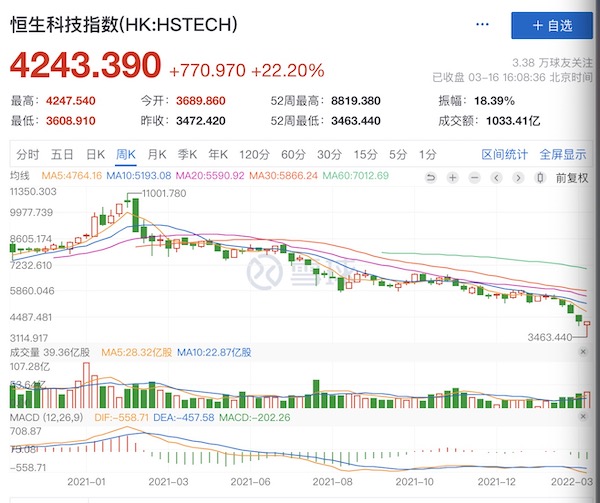Open the three-dot more options menu
This screenshot has height=503, width=600.
tap(482, 24)
